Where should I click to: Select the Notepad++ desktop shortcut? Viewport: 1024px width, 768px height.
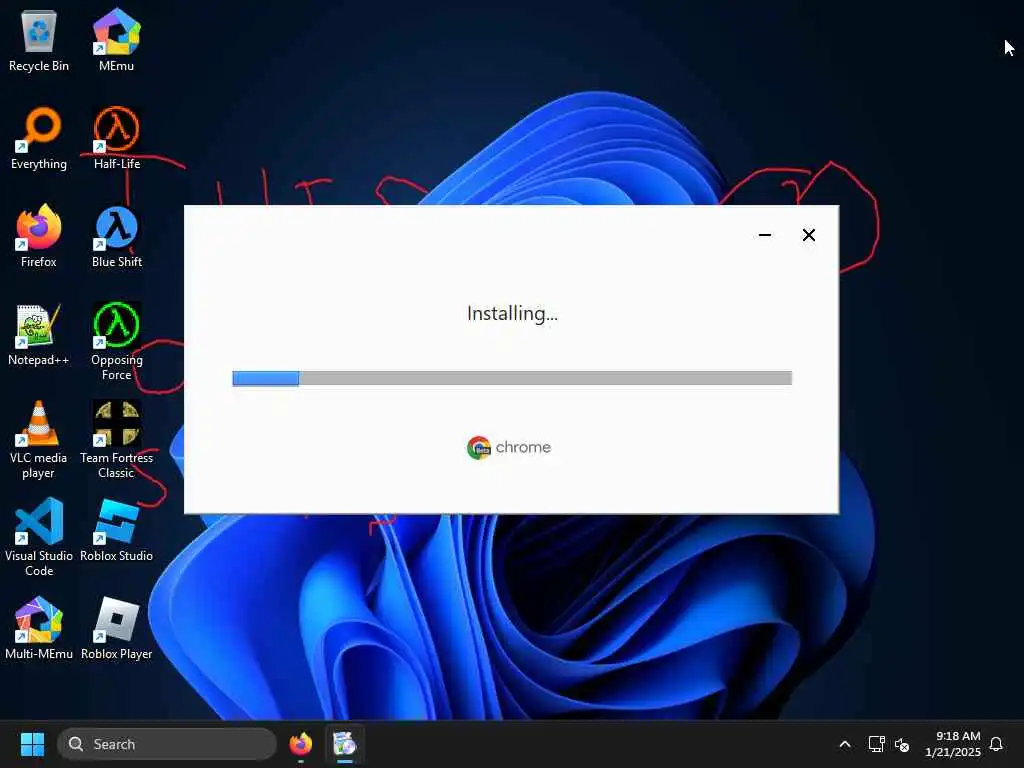[39, 334]
